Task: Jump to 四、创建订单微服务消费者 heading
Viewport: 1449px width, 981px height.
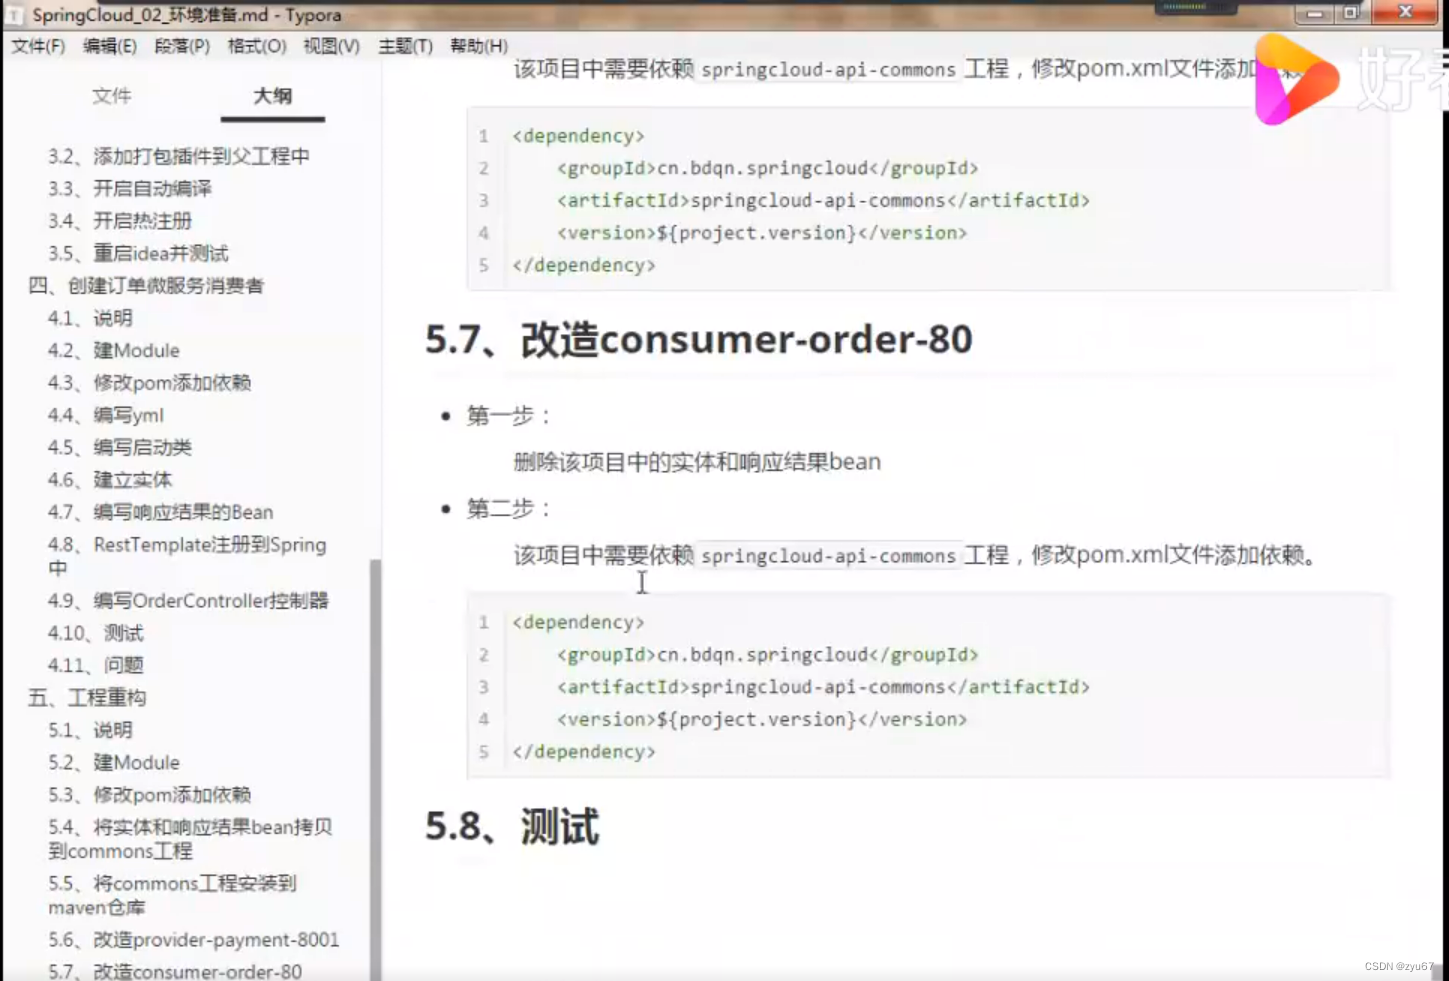Action: point(146,286)
